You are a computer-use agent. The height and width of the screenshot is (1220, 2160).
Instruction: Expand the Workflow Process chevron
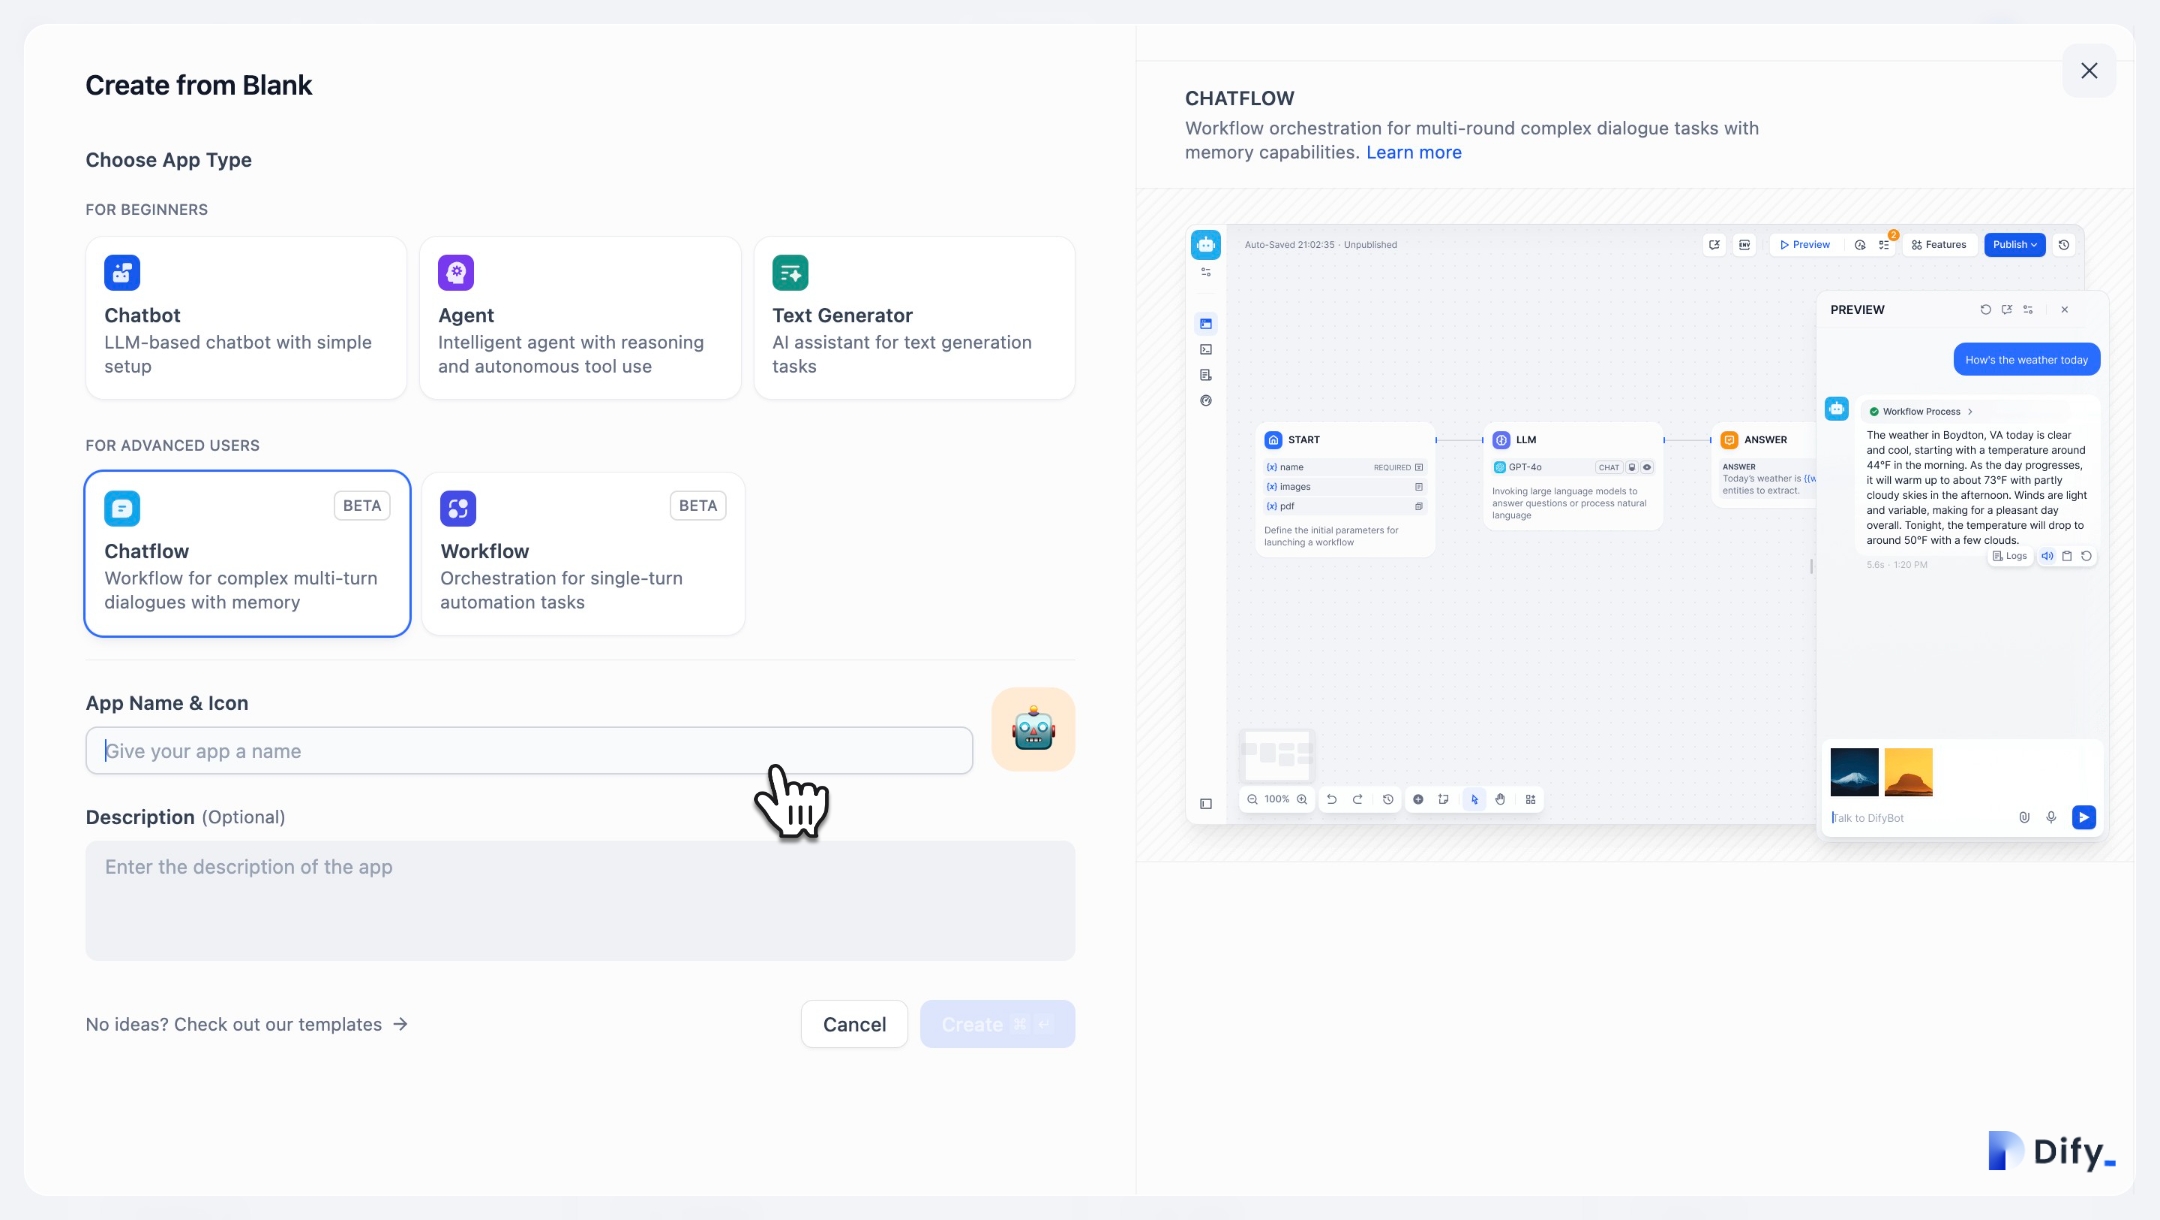(1970, 411)
